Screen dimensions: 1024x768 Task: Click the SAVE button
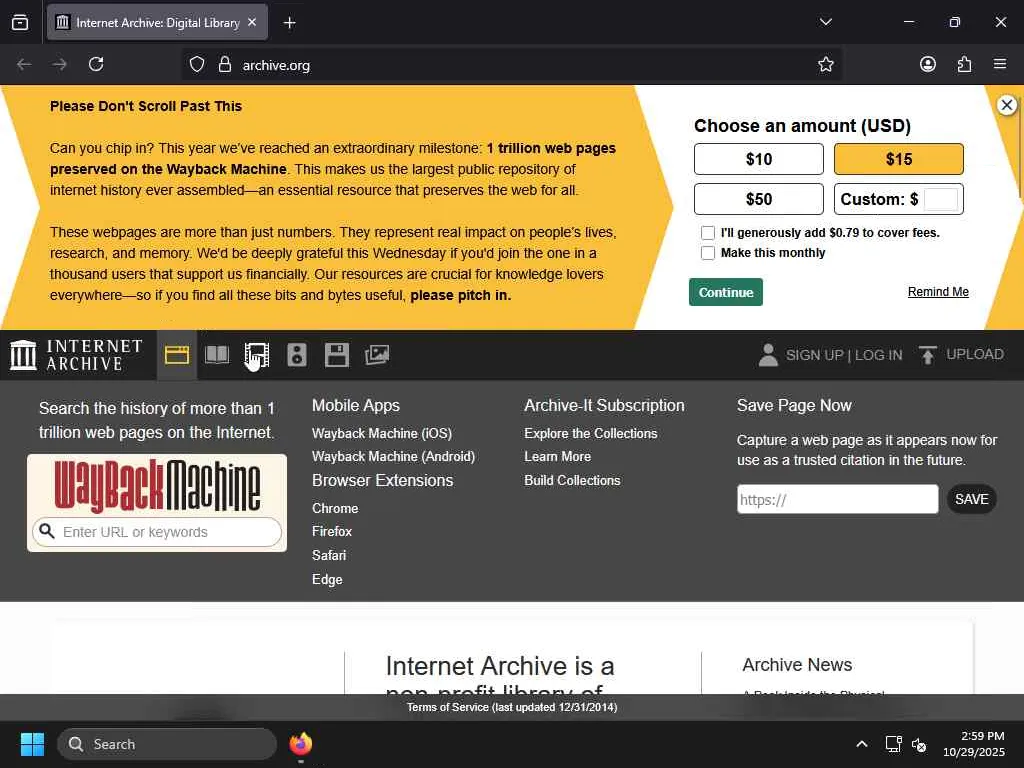[x=972, y=500]
